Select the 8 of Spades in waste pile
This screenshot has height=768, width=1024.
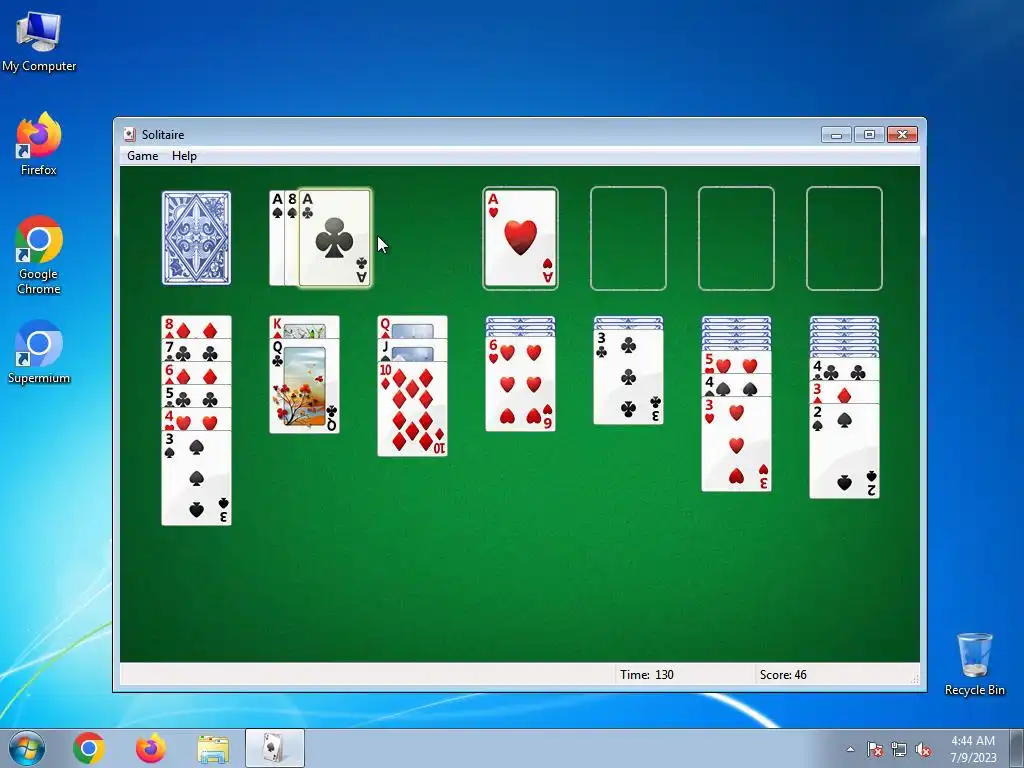(x=291, y=238)
